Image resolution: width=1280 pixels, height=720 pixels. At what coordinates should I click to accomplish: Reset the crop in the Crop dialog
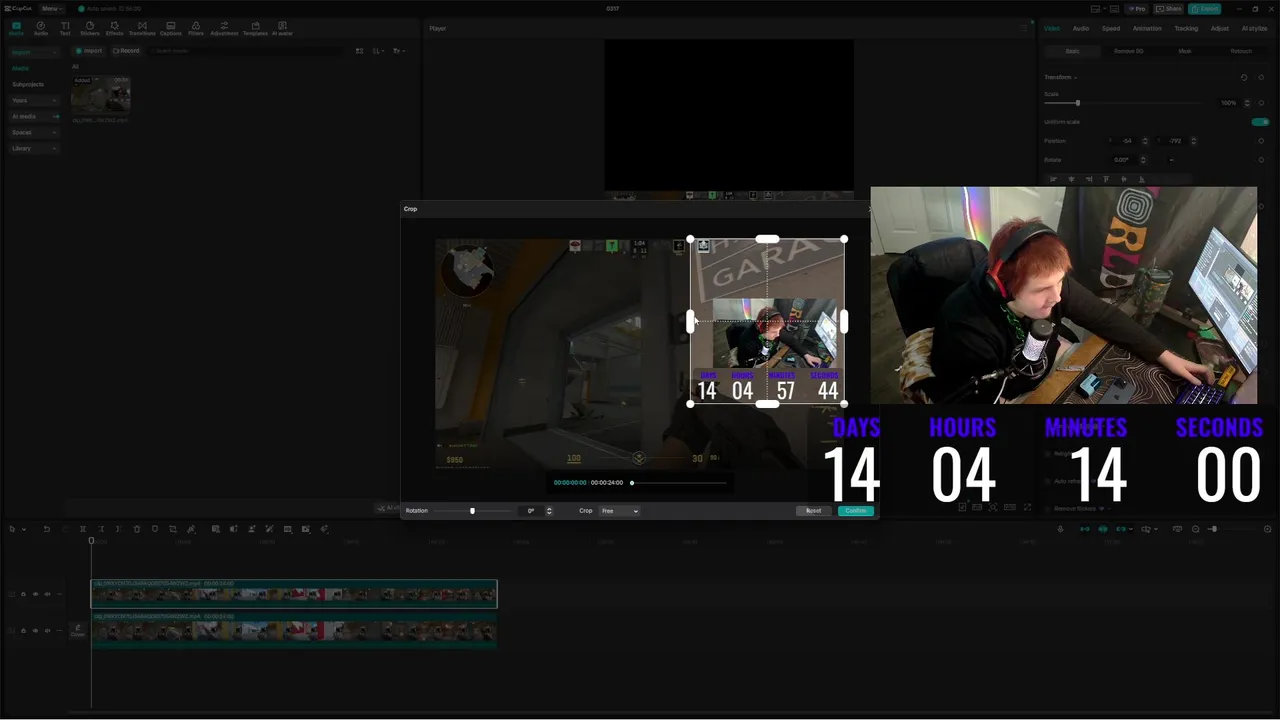click(x=814, y=511)
